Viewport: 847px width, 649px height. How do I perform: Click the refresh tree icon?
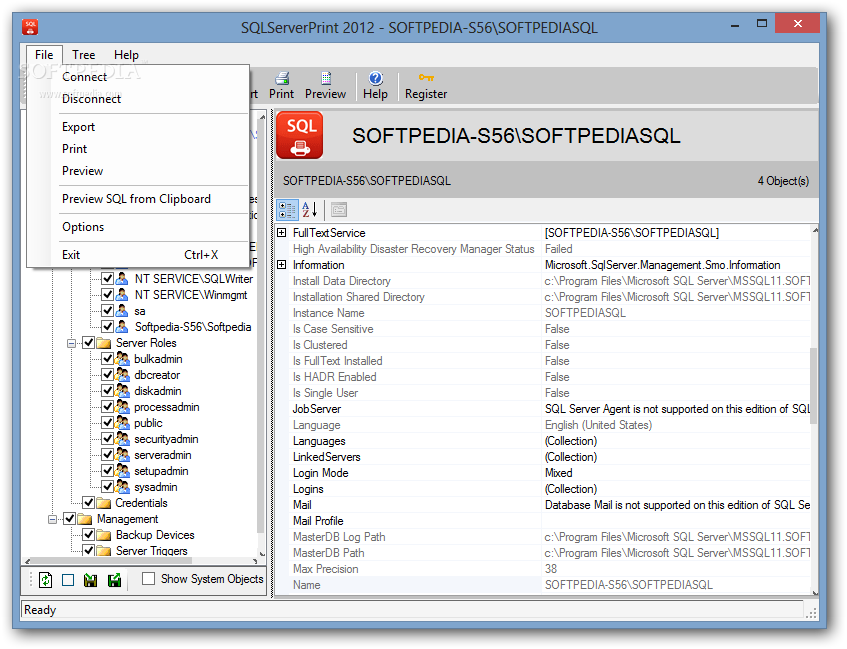(x=45, y=580)
